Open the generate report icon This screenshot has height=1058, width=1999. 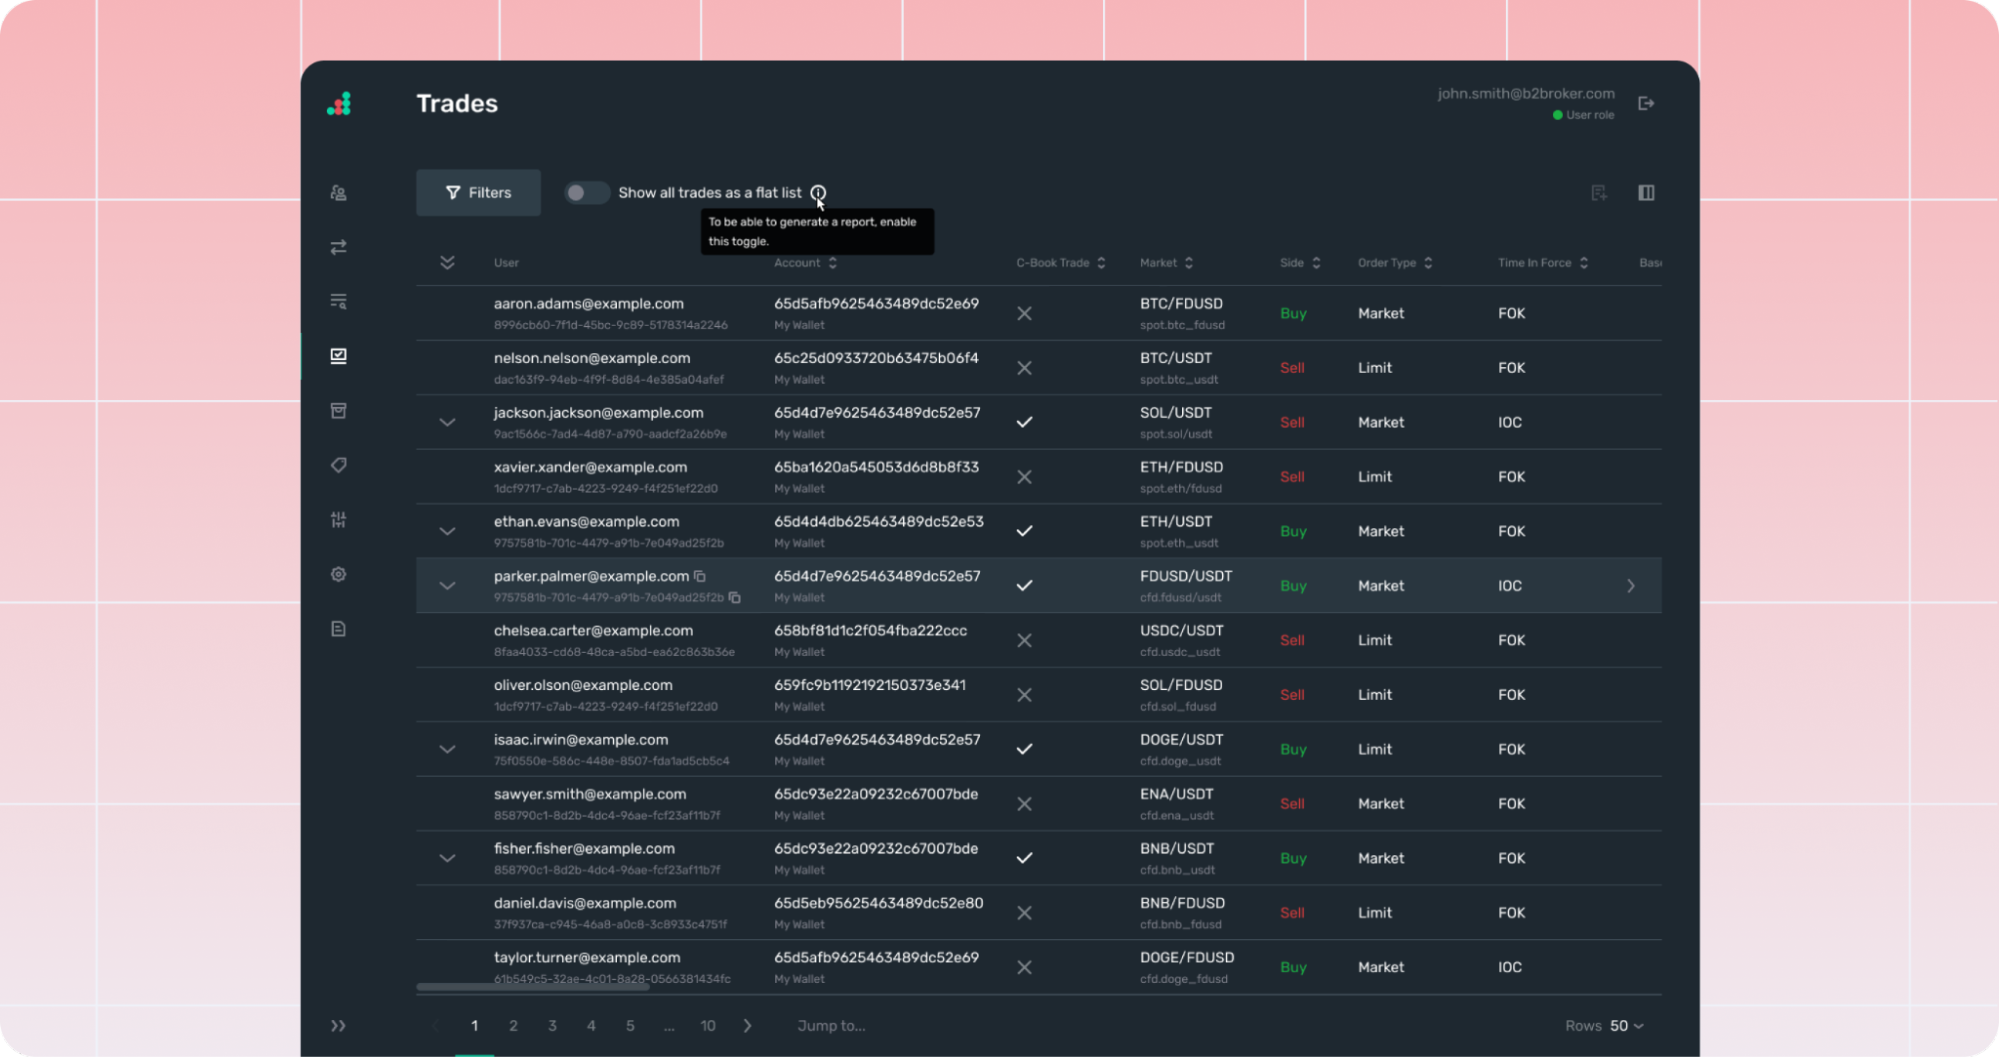click(1598, 192)
